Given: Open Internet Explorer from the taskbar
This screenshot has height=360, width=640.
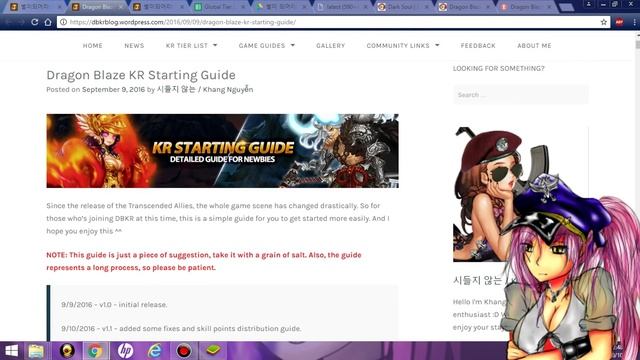Looking at the screenshot, I should pyautogui.click(x=154, y=351).
